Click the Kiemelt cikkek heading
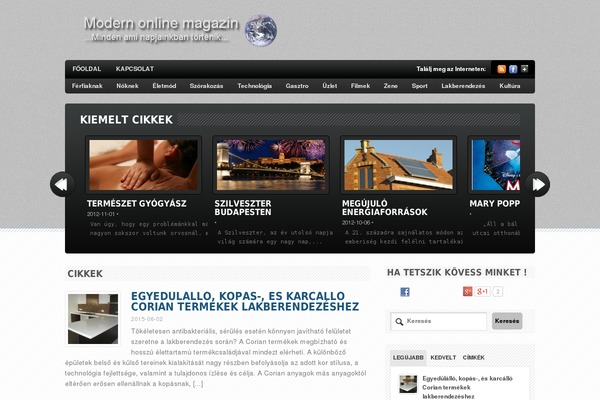This screenshot has height=400, width=600. click(x=127, y=120)
